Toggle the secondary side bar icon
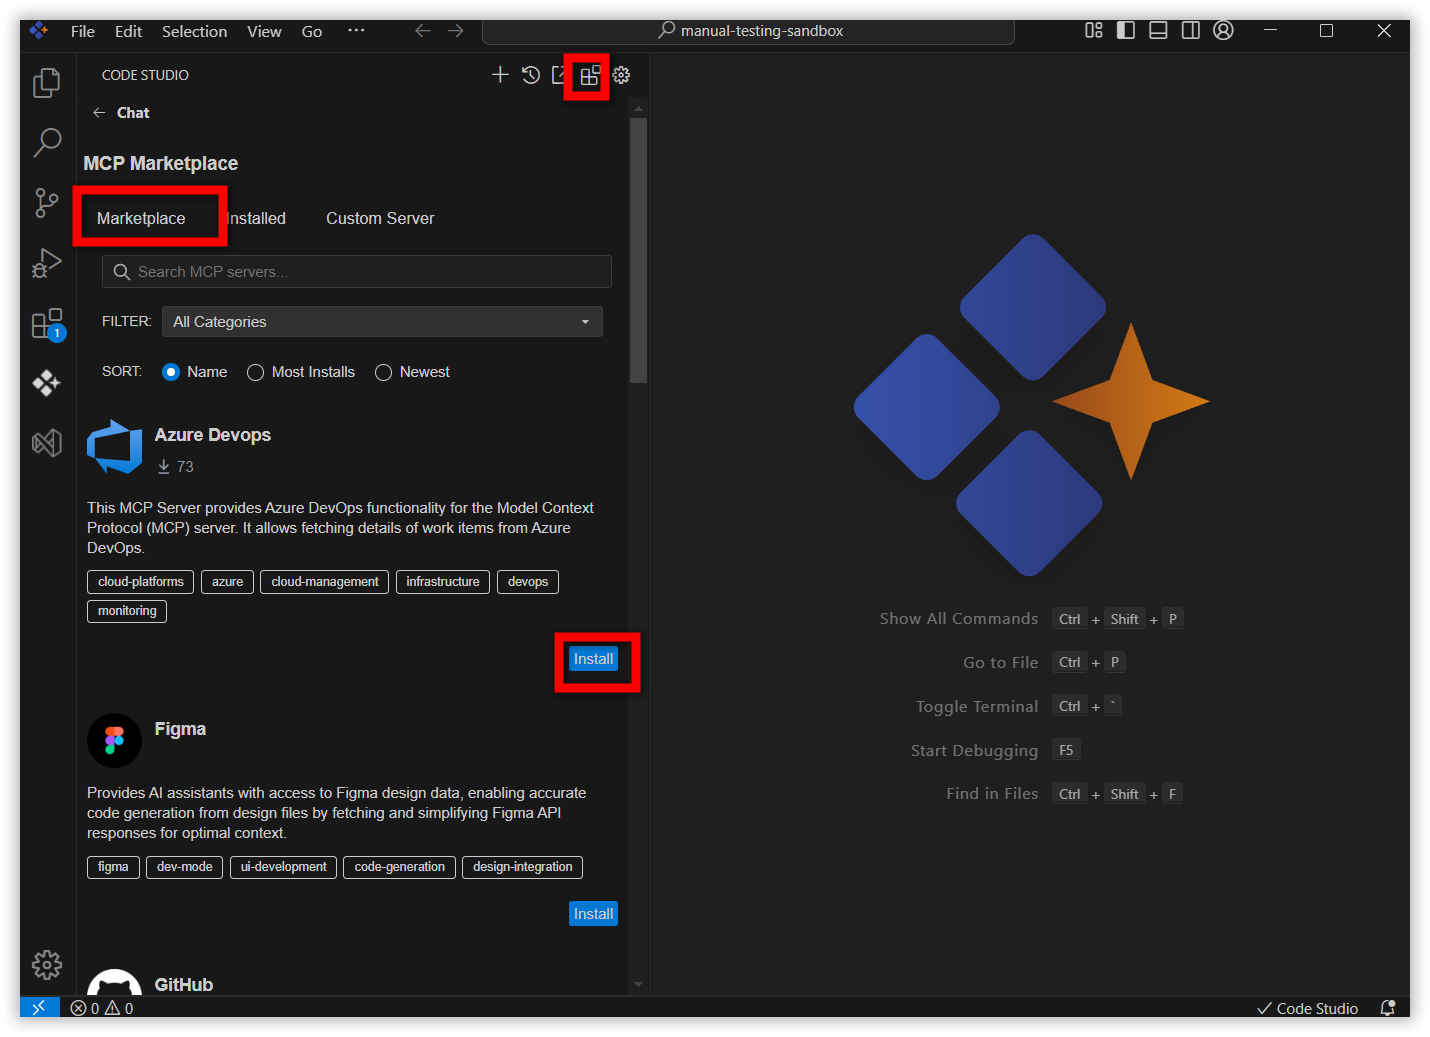 1190,31
